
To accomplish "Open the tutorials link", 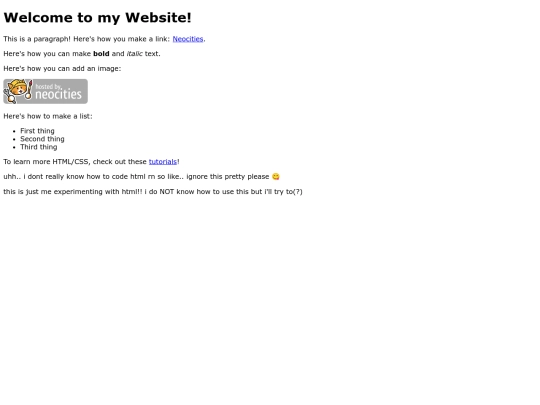I will [x=163, y=162].
